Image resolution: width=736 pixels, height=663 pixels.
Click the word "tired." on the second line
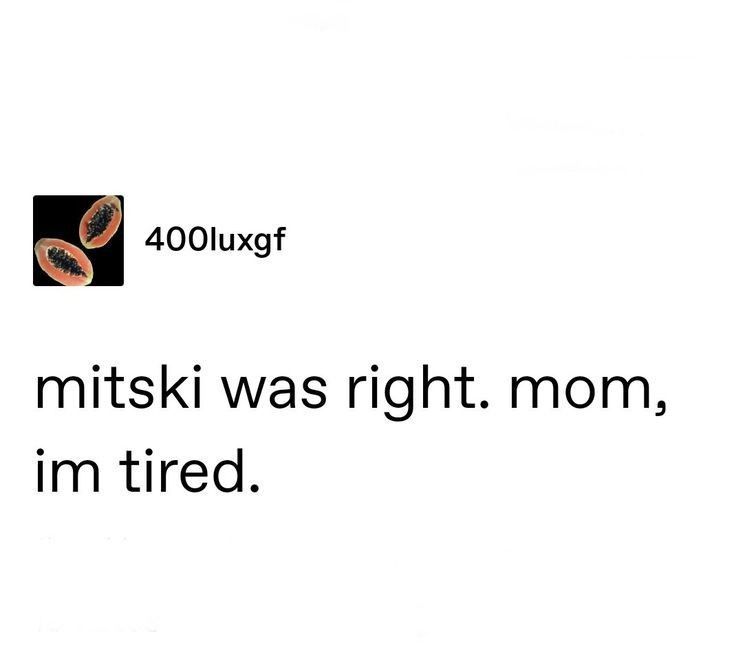tap(190, 470)
